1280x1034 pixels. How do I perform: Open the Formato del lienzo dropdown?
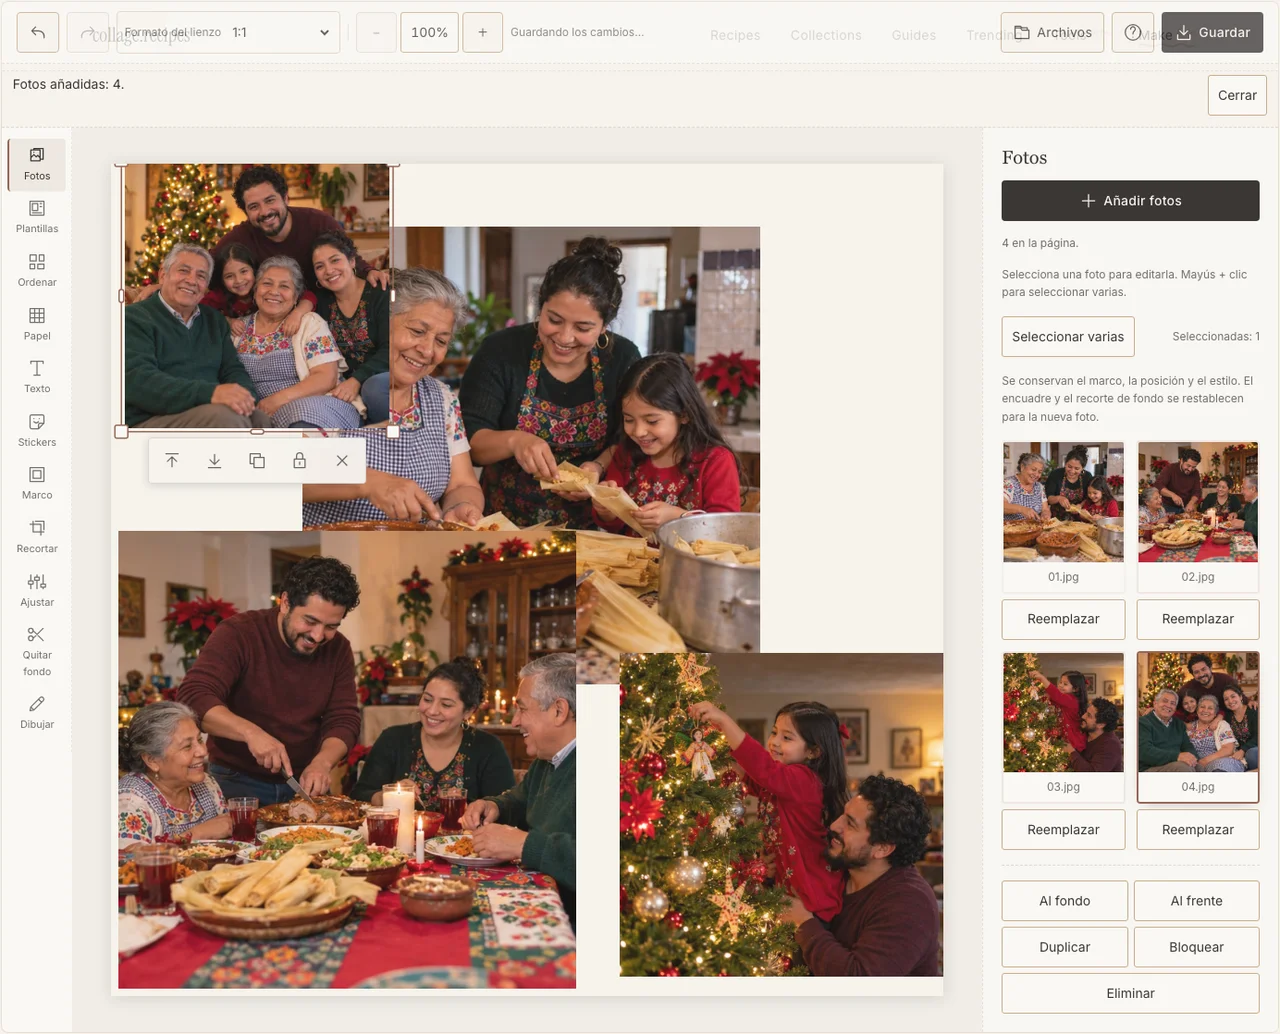click(228, 32)
